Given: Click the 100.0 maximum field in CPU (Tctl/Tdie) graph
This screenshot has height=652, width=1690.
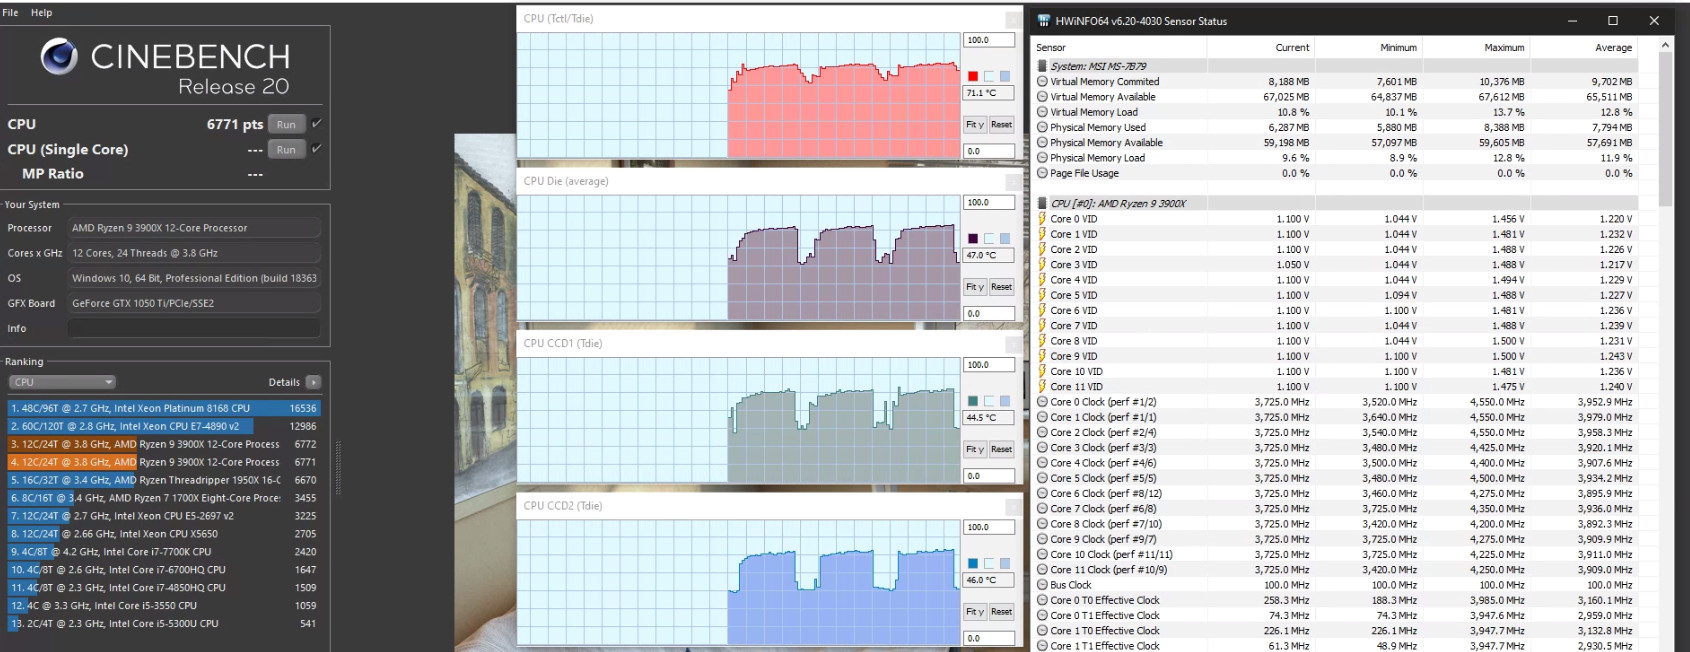Looking at the screenshot, I should [x=989, y=40].
